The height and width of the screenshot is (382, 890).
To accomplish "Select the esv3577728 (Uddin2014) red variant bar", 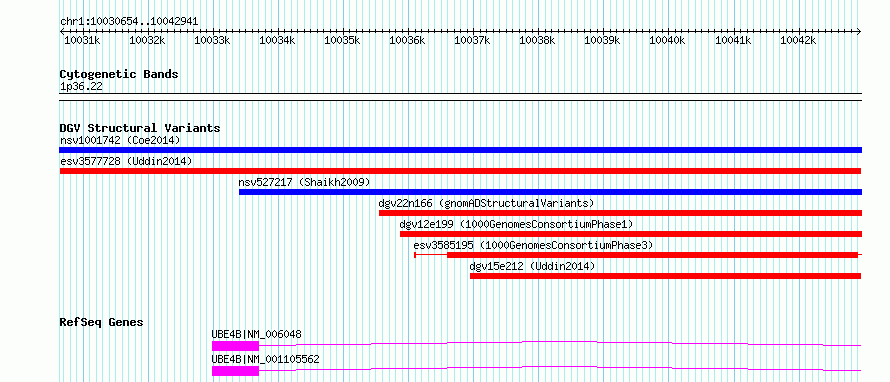I will 460,171.
